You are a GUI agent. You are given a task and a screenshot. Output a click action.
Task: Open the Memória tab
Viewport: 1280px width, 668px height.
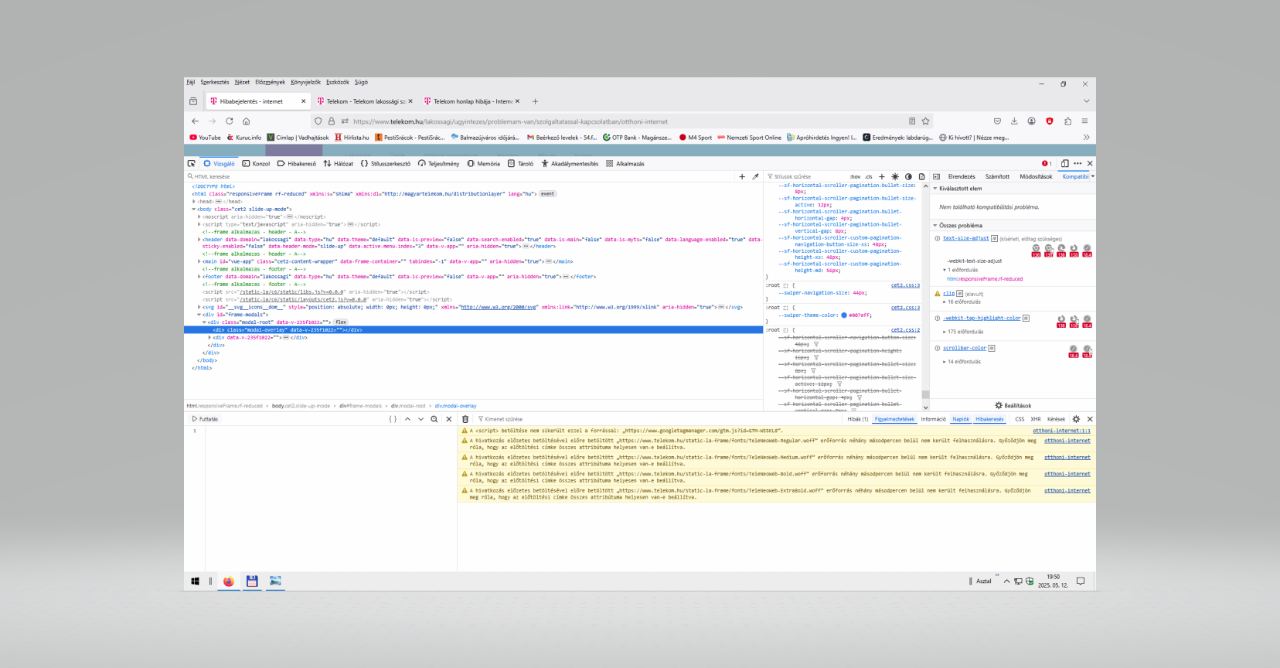tap(484, 163)
